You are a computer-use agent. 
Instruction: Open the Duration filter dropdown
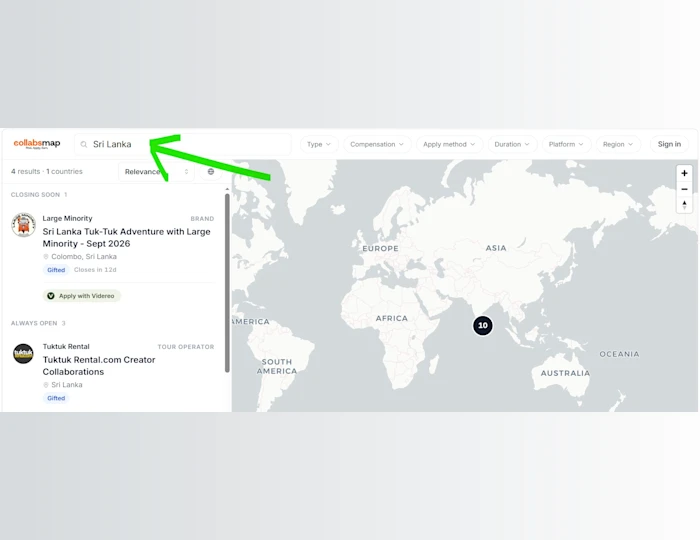pyautogui.click(x=512, y=144)
